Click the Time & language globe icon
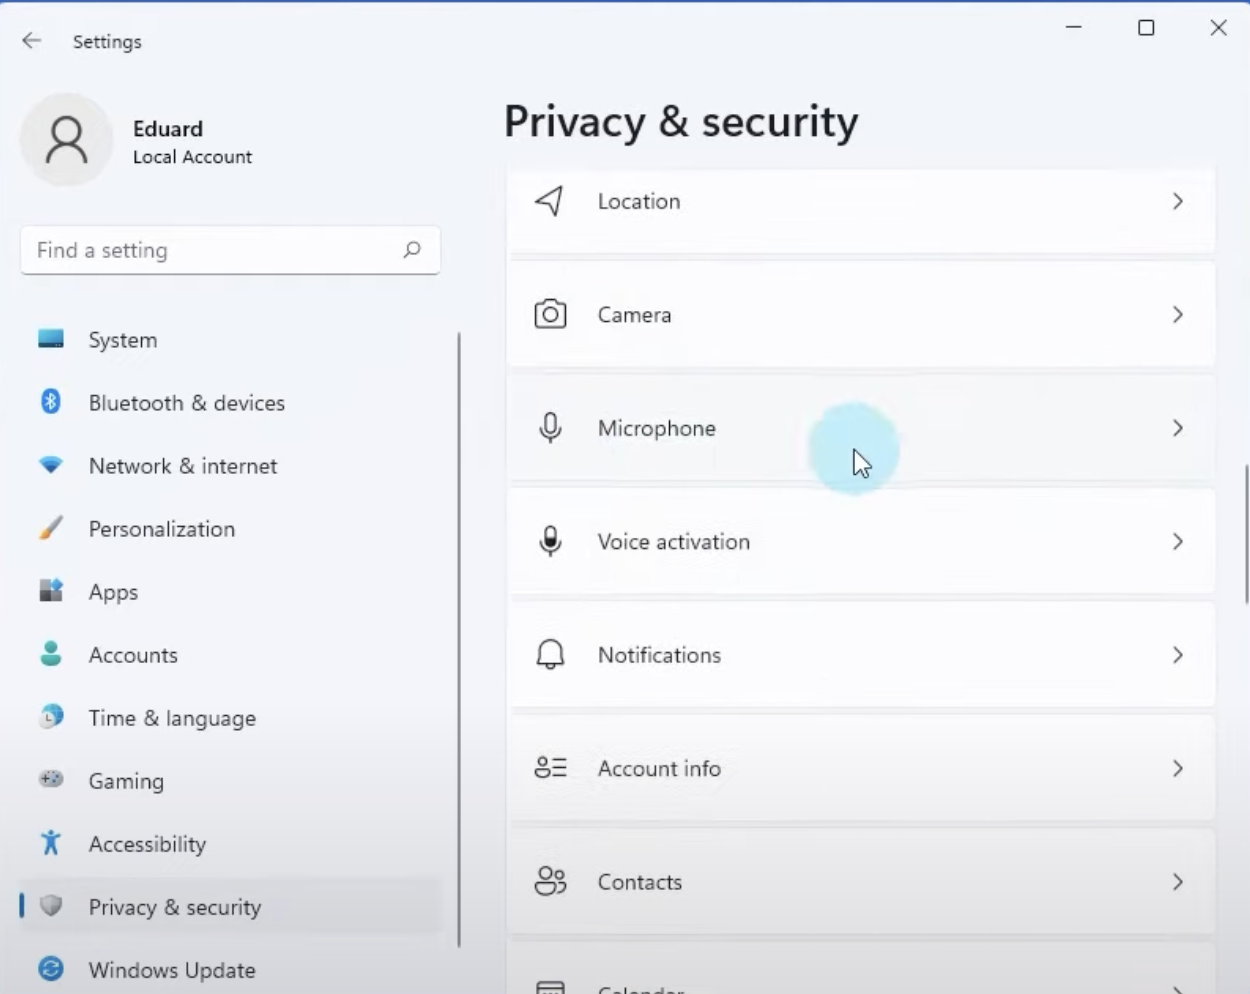Viewport: 1250px width, 994px height. coord(51,717)
